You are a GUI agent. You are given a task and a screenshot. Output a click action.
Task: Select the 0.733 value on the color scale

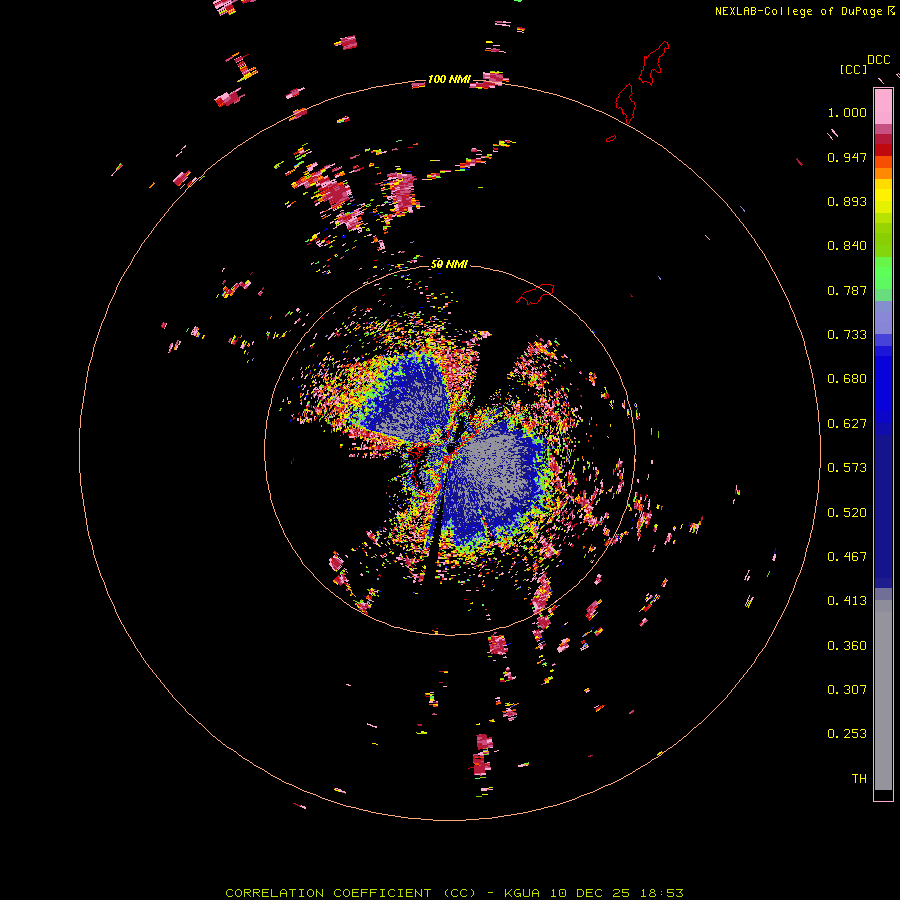click(x=847, y=335)
